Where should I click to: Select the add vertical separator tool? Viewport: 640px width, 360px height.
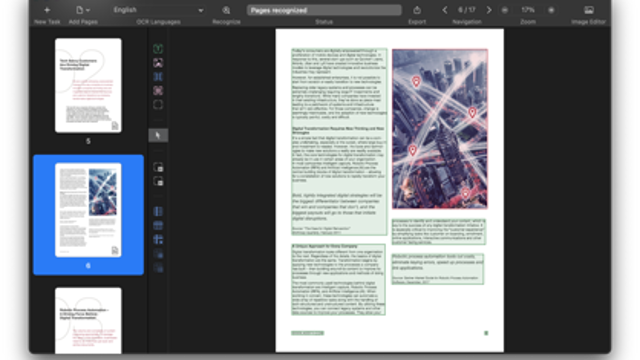click(158, 211)
